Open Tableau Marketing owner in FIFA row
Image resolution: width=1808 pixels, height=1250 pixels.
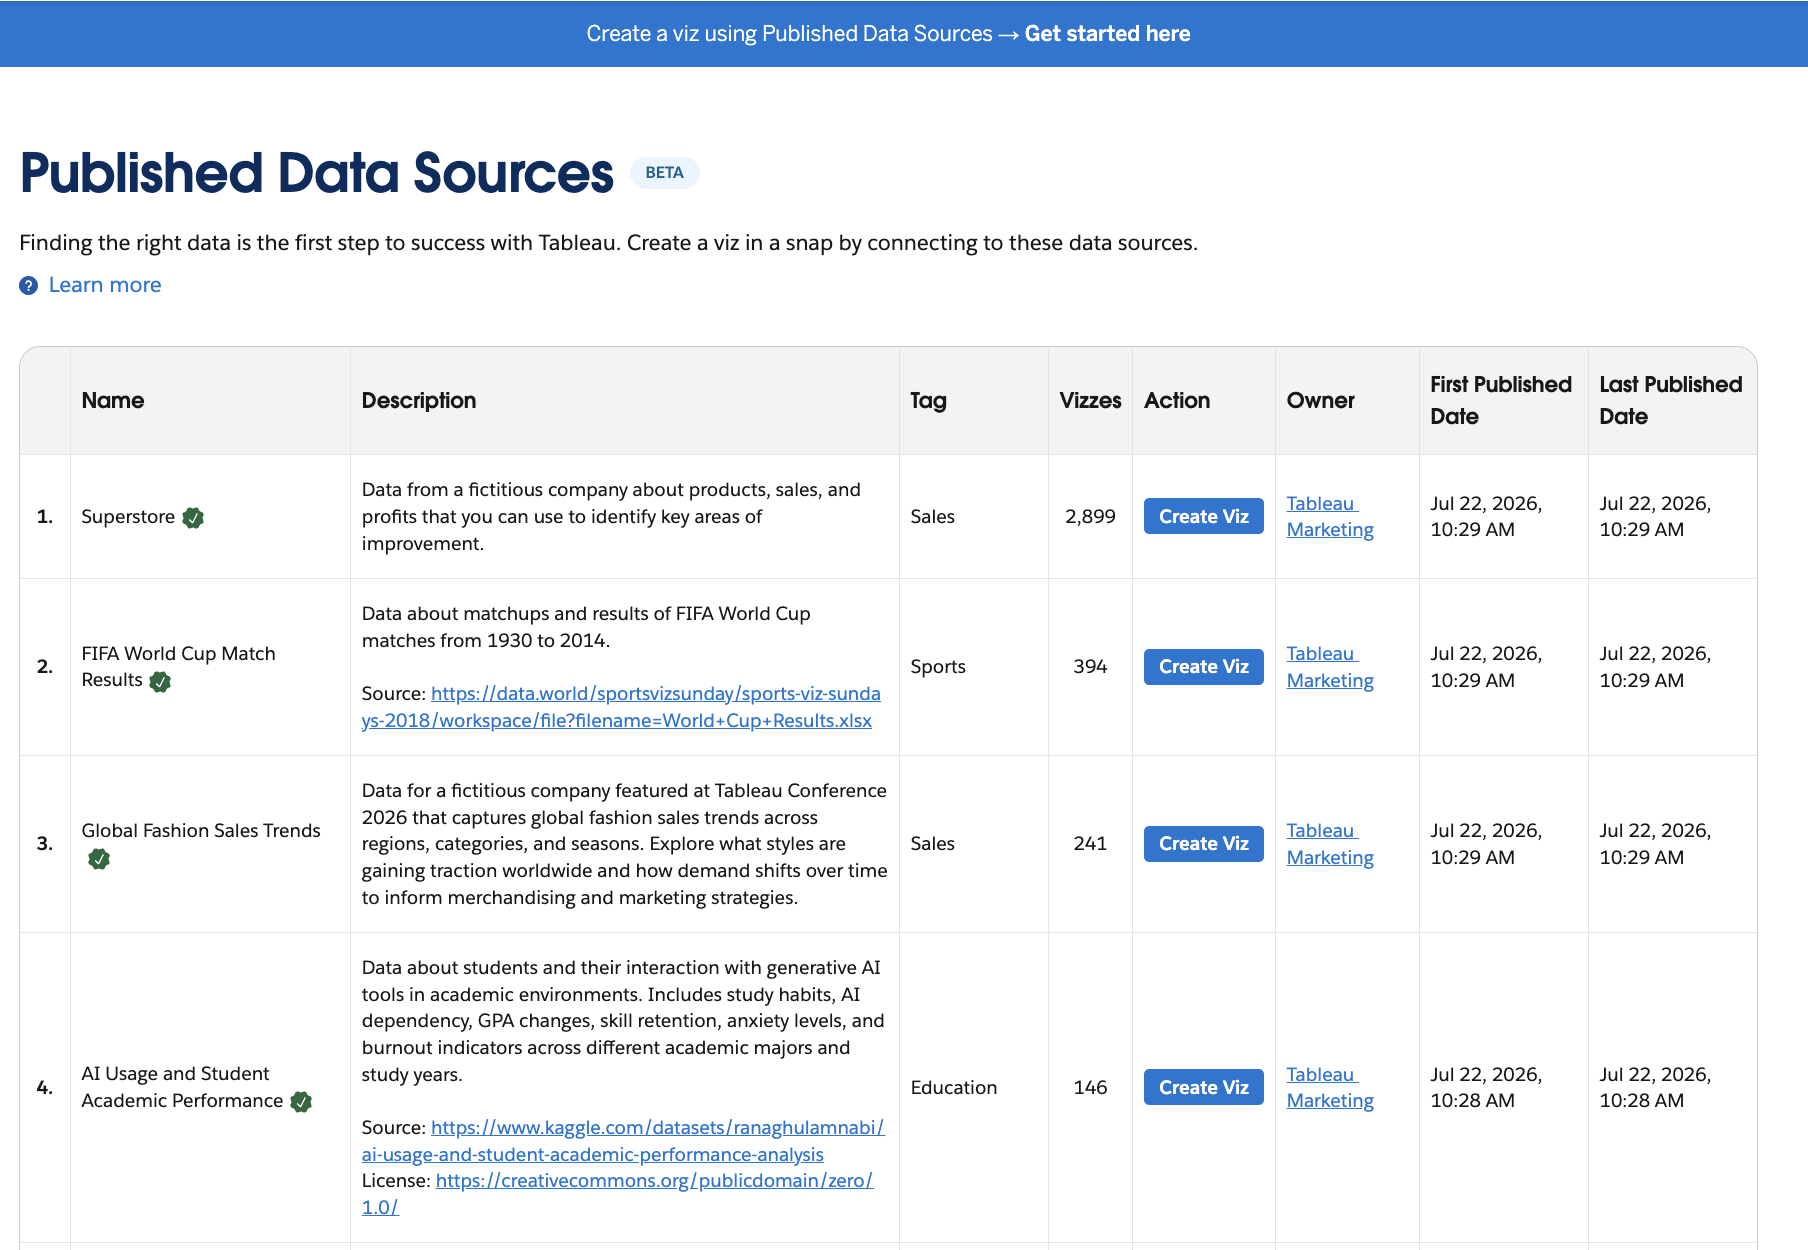(x=1330, y=666)
